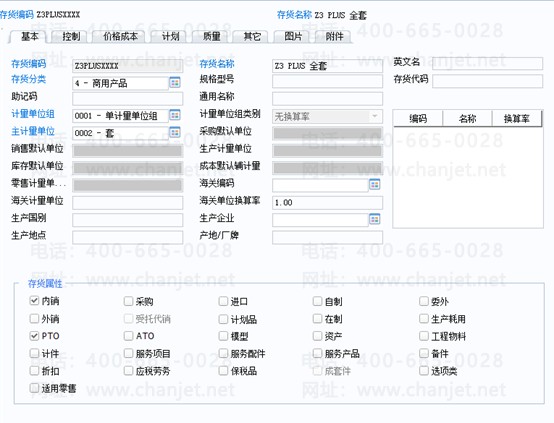Image resolution: width=554 pixels, height=423 pixels.
Task: Enable the 采购 checkbox
Action: 128,301
